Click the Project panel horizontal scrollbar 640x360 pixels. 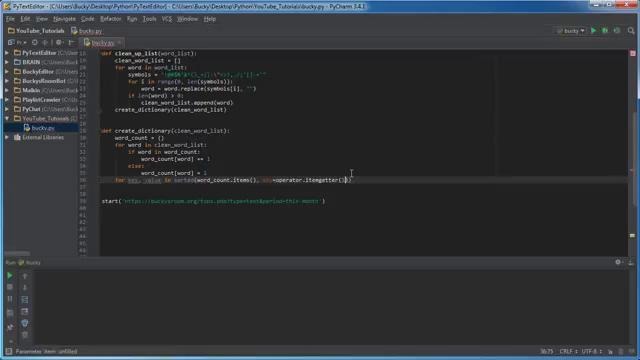(17, 253)
